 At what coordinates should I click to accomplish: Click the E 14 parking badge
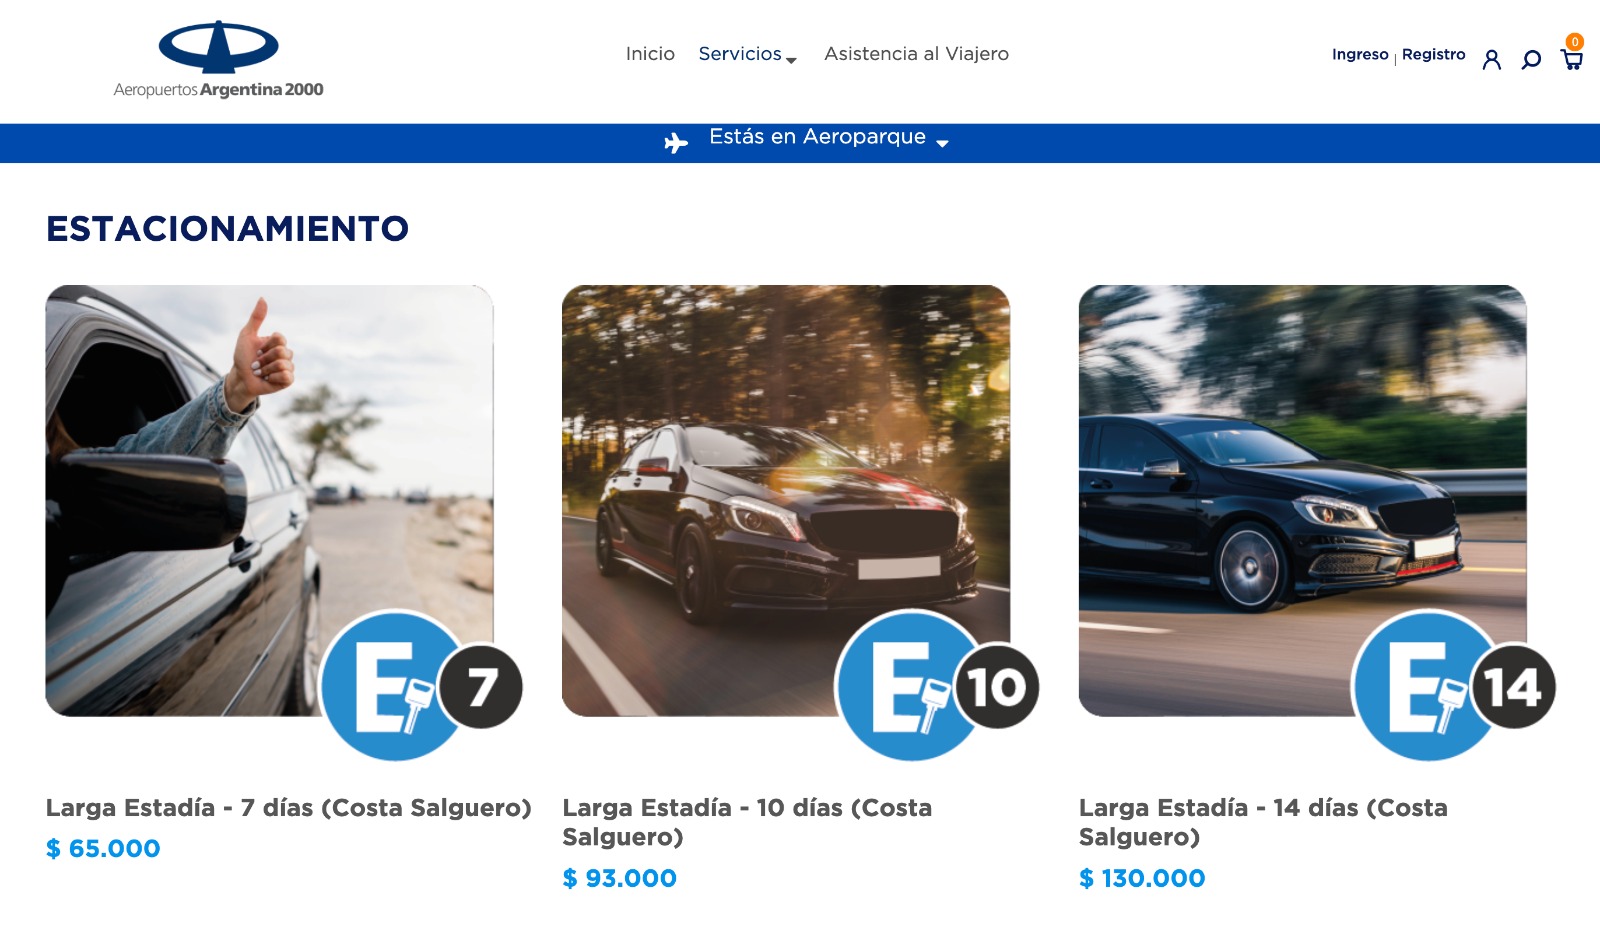1454,686
